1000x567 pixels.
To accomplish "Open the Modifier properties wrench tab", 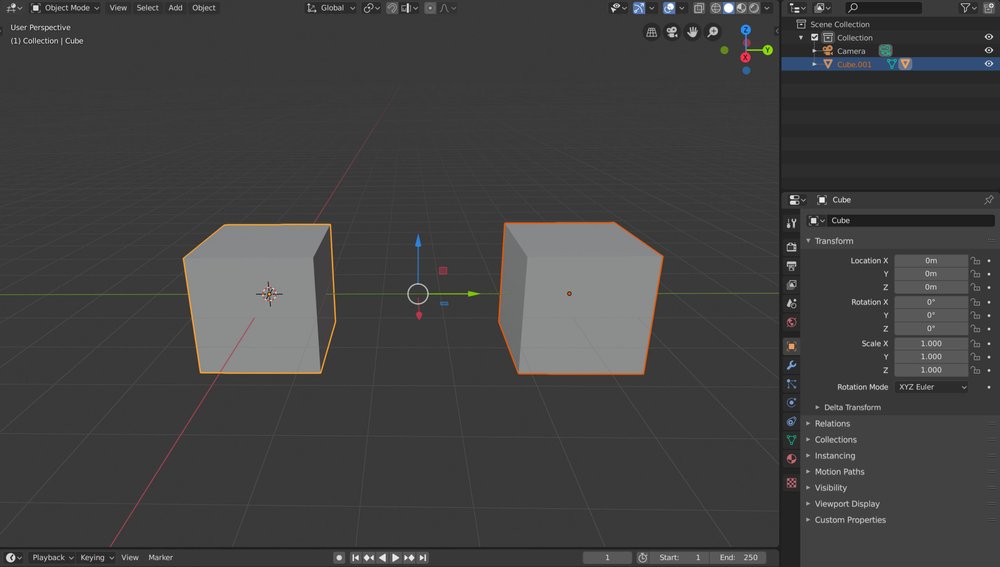I will tap(791, 365).
